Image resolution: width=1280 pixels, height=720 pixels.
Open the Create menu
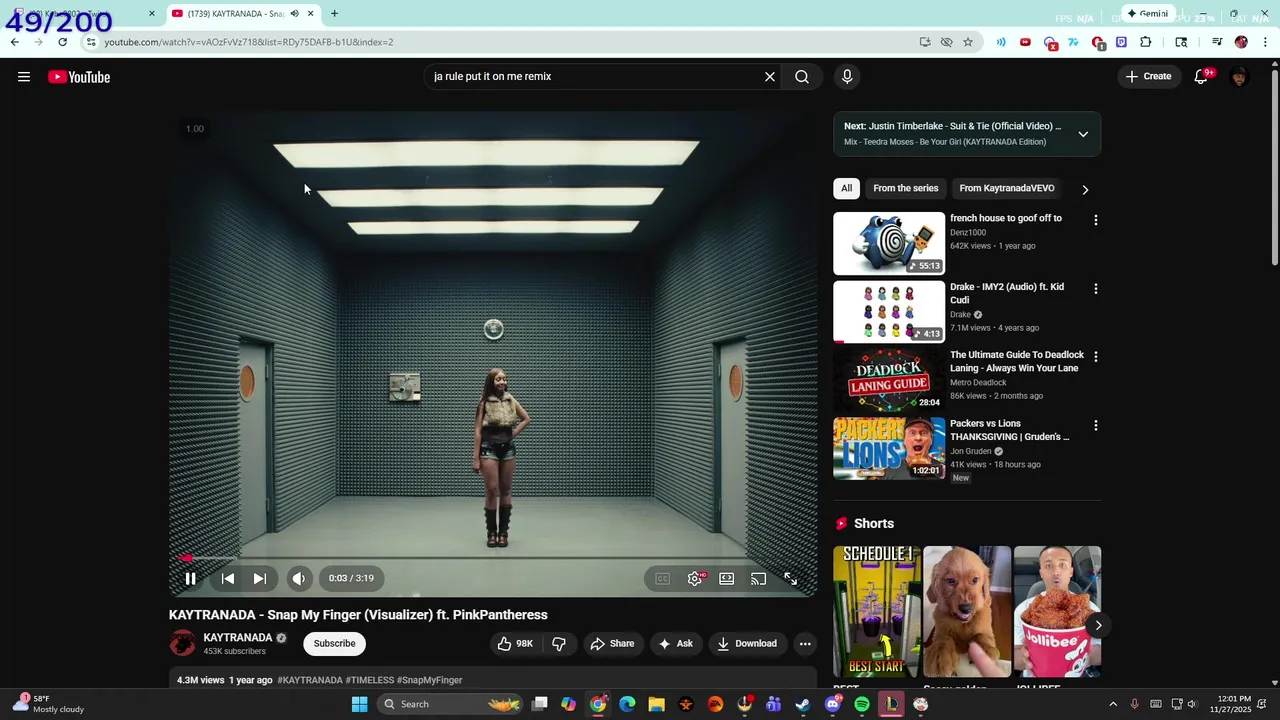tap(1148, 77)
